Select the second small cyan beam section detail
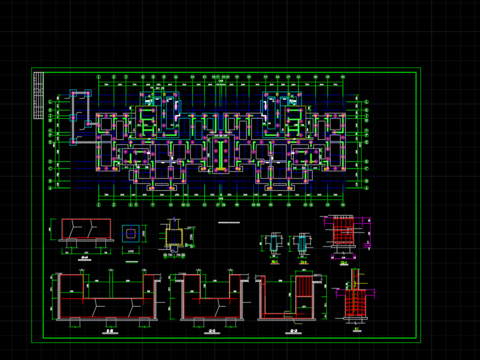Viewport: 480px width, 360px height. [x=302, y=243]
